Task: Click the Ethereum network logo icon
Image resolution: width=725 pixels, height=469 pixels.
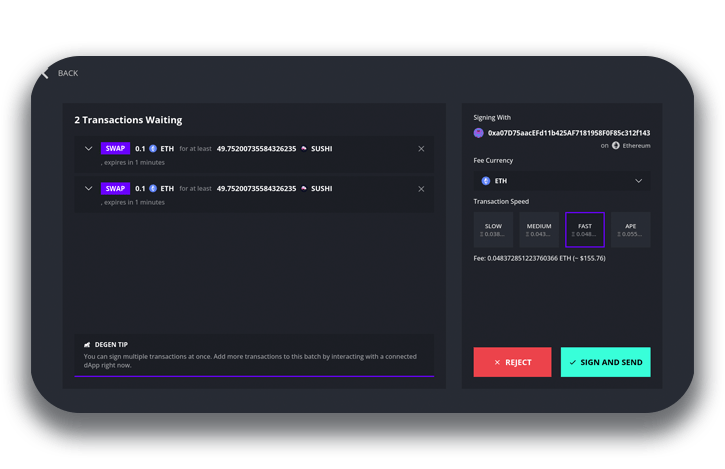Action: 616,145
